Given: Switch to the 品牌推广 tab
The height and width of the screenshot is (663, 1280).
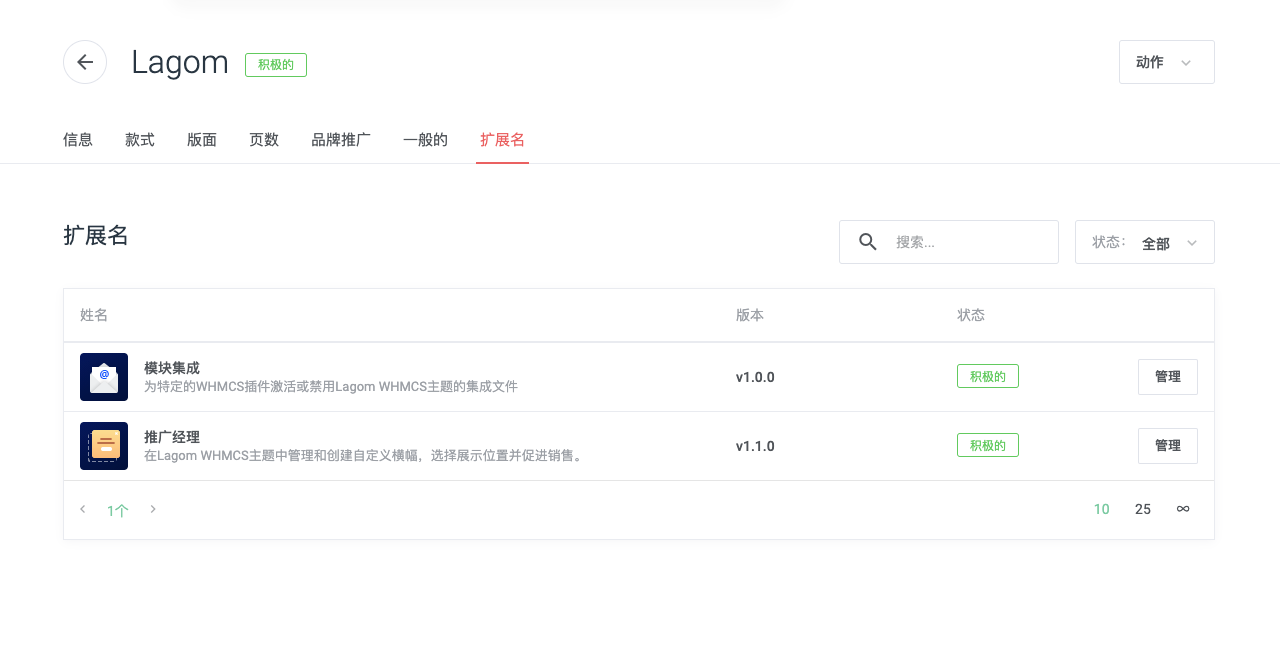Looking at the screenshot, I should click(x=341, y=140).
